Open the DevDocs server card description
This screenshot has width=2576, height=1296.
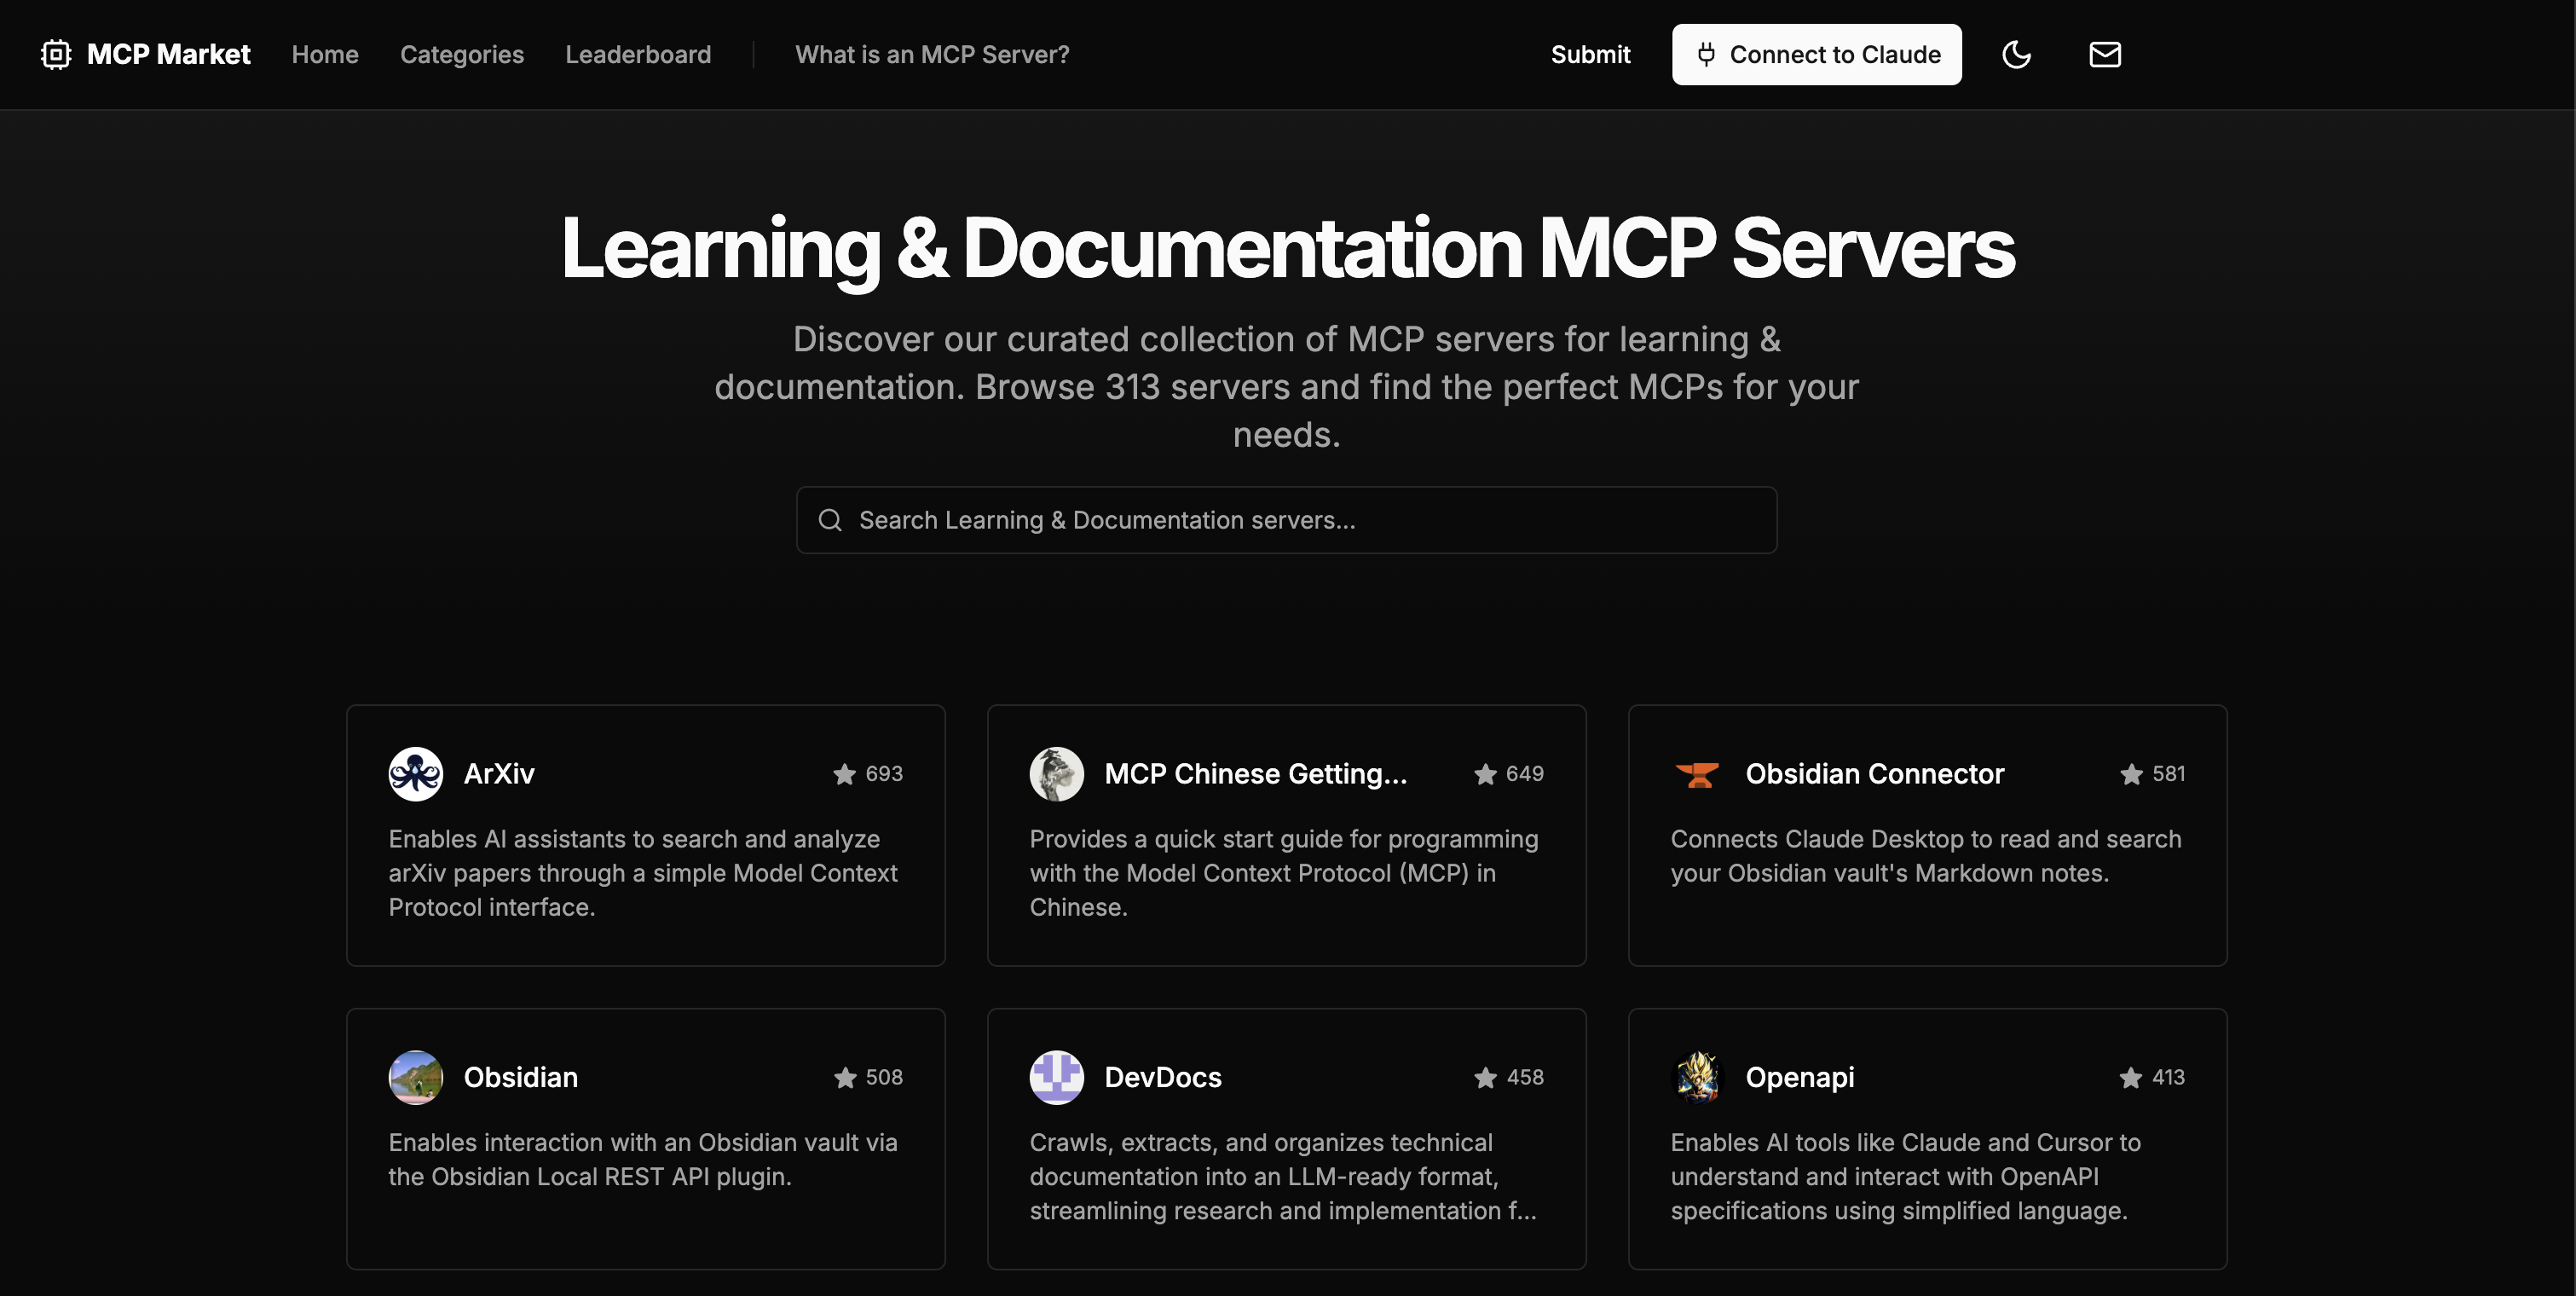tap(1284, 1176)
